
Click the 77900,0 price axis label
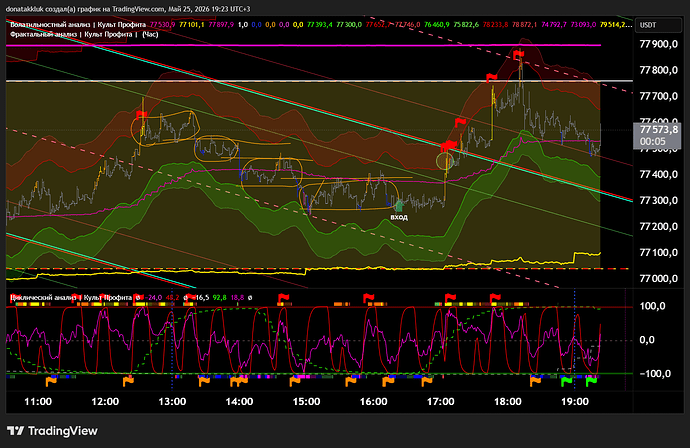coord(659,44)
